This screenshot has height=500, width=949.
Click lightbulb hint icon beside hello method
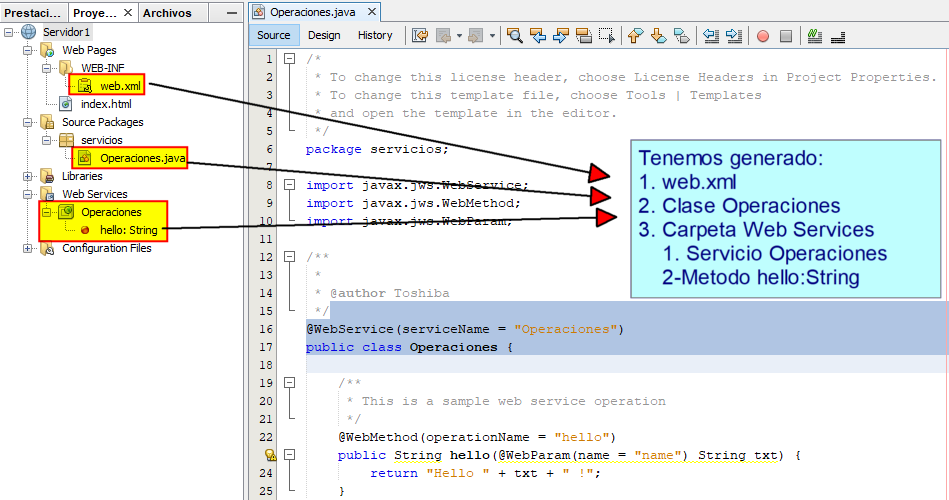(x=270, y=455)
